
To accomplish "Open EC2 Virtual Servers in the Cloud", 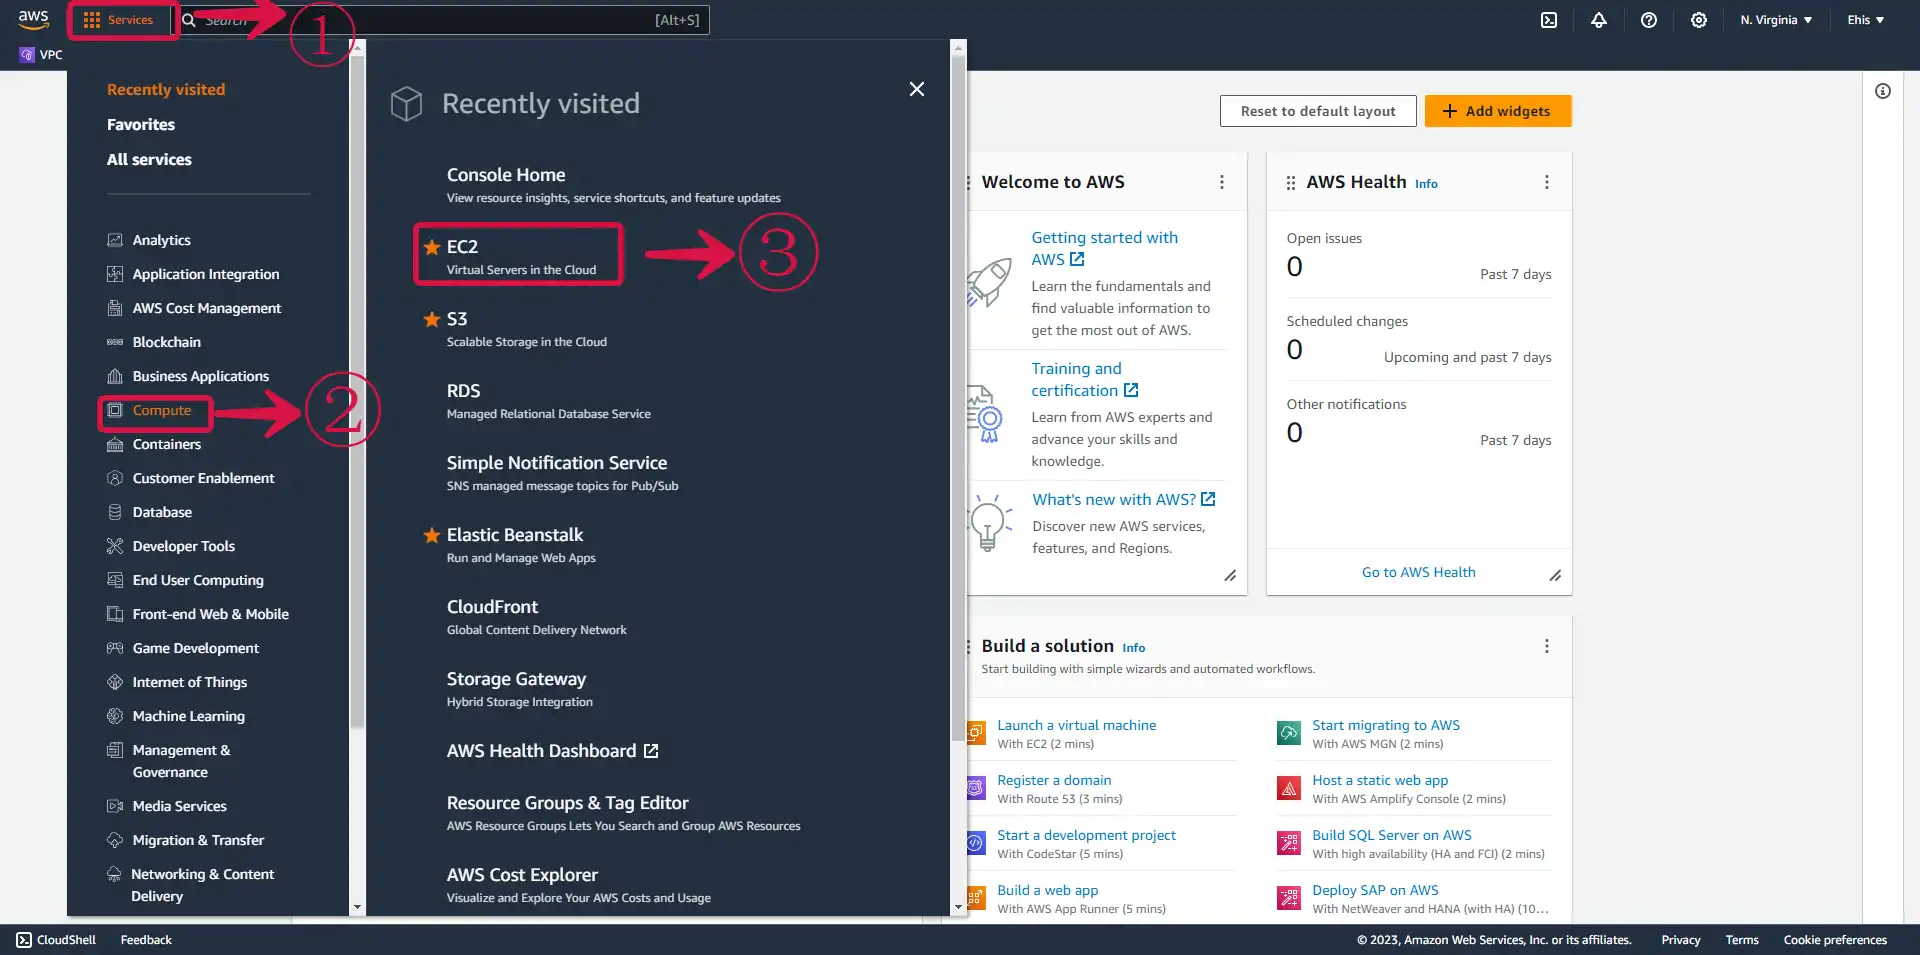I will click(x=521, y=257).
